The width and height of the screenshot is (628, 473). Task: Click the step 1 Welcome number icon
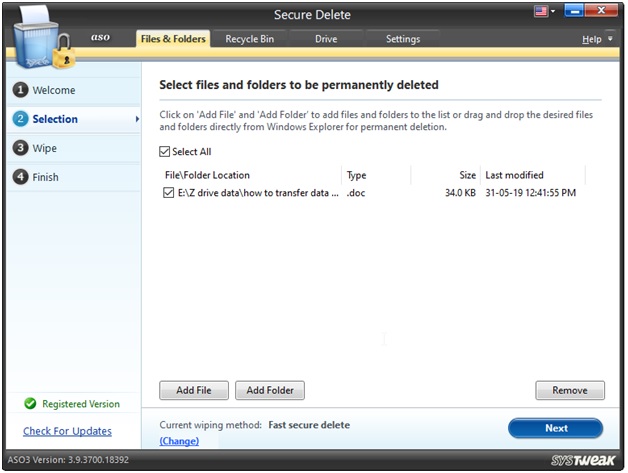(20, 90)
